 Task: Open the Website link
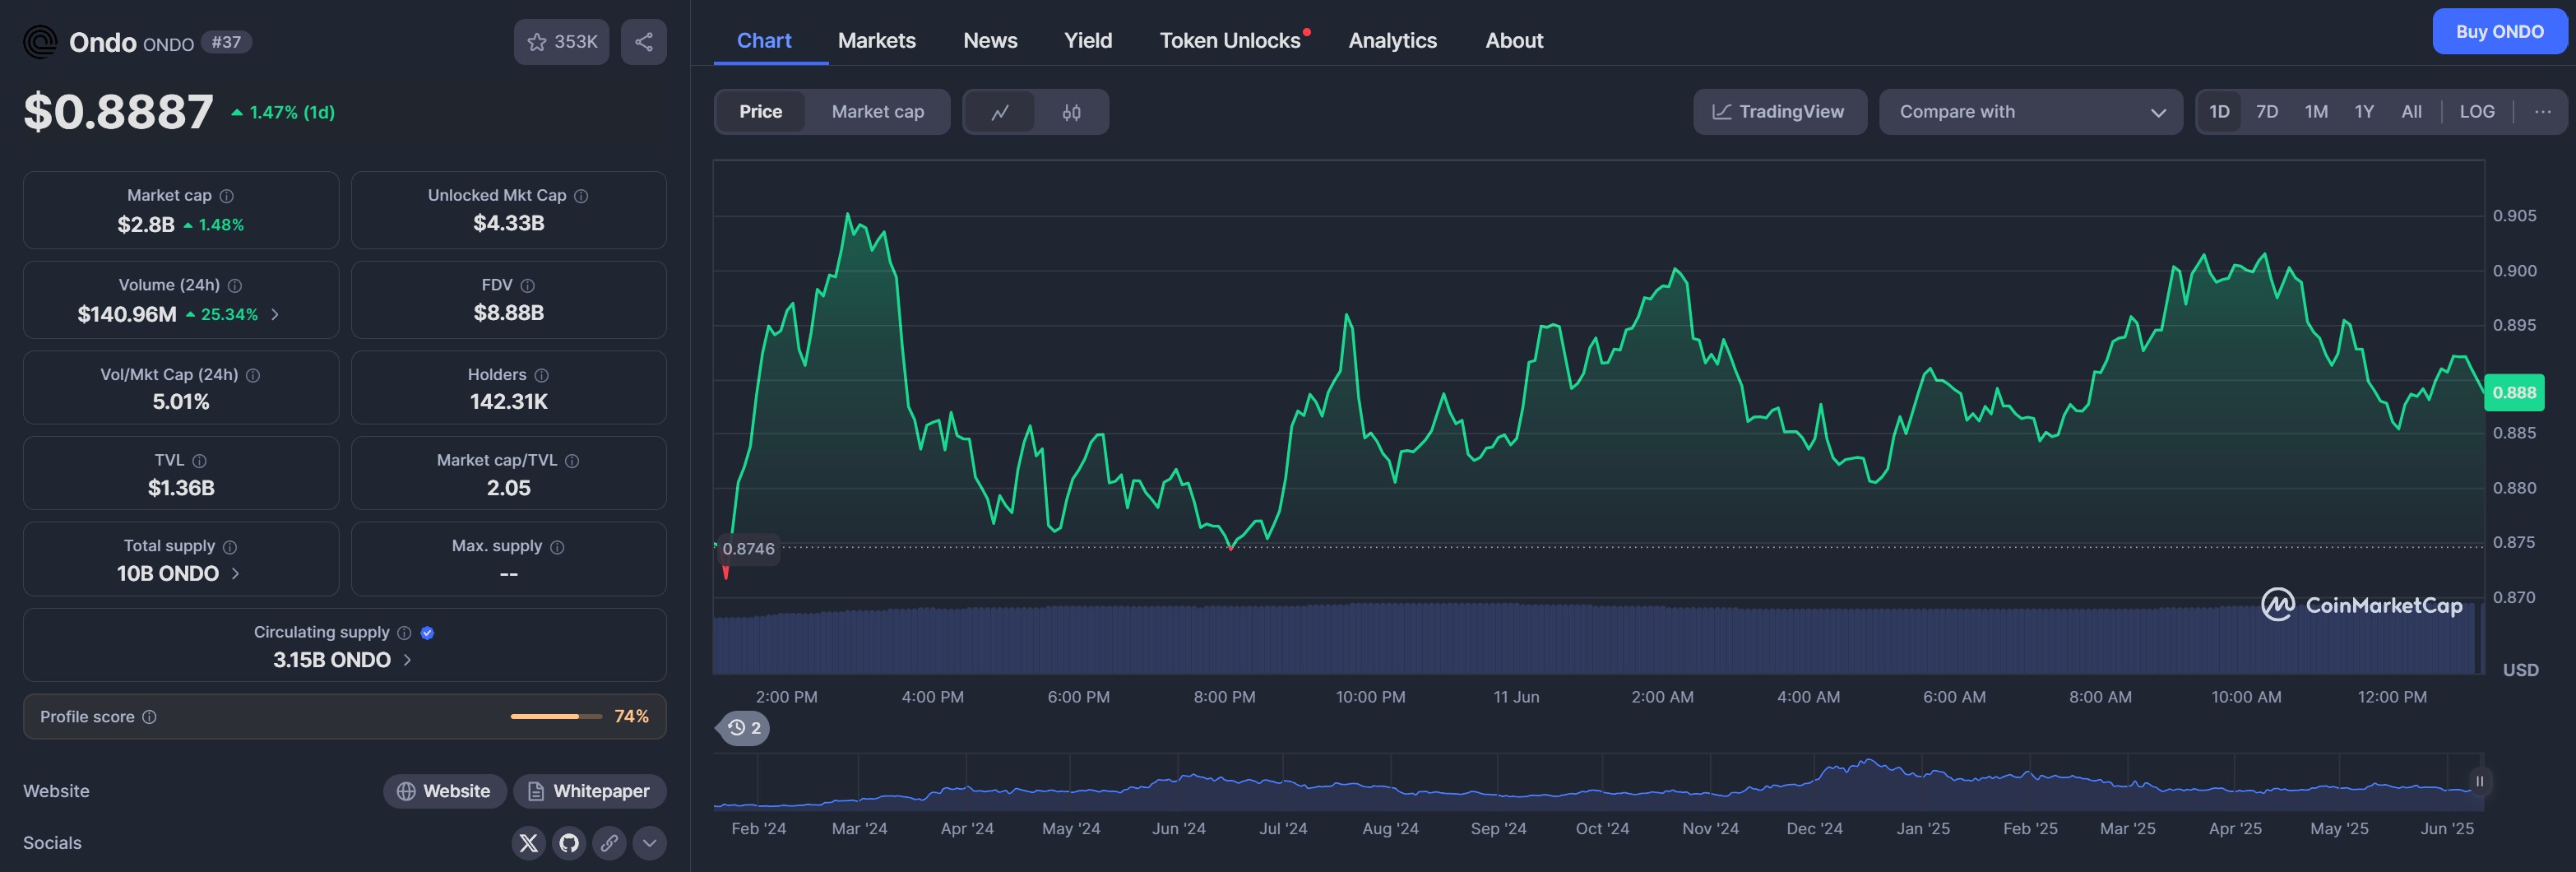444,791
